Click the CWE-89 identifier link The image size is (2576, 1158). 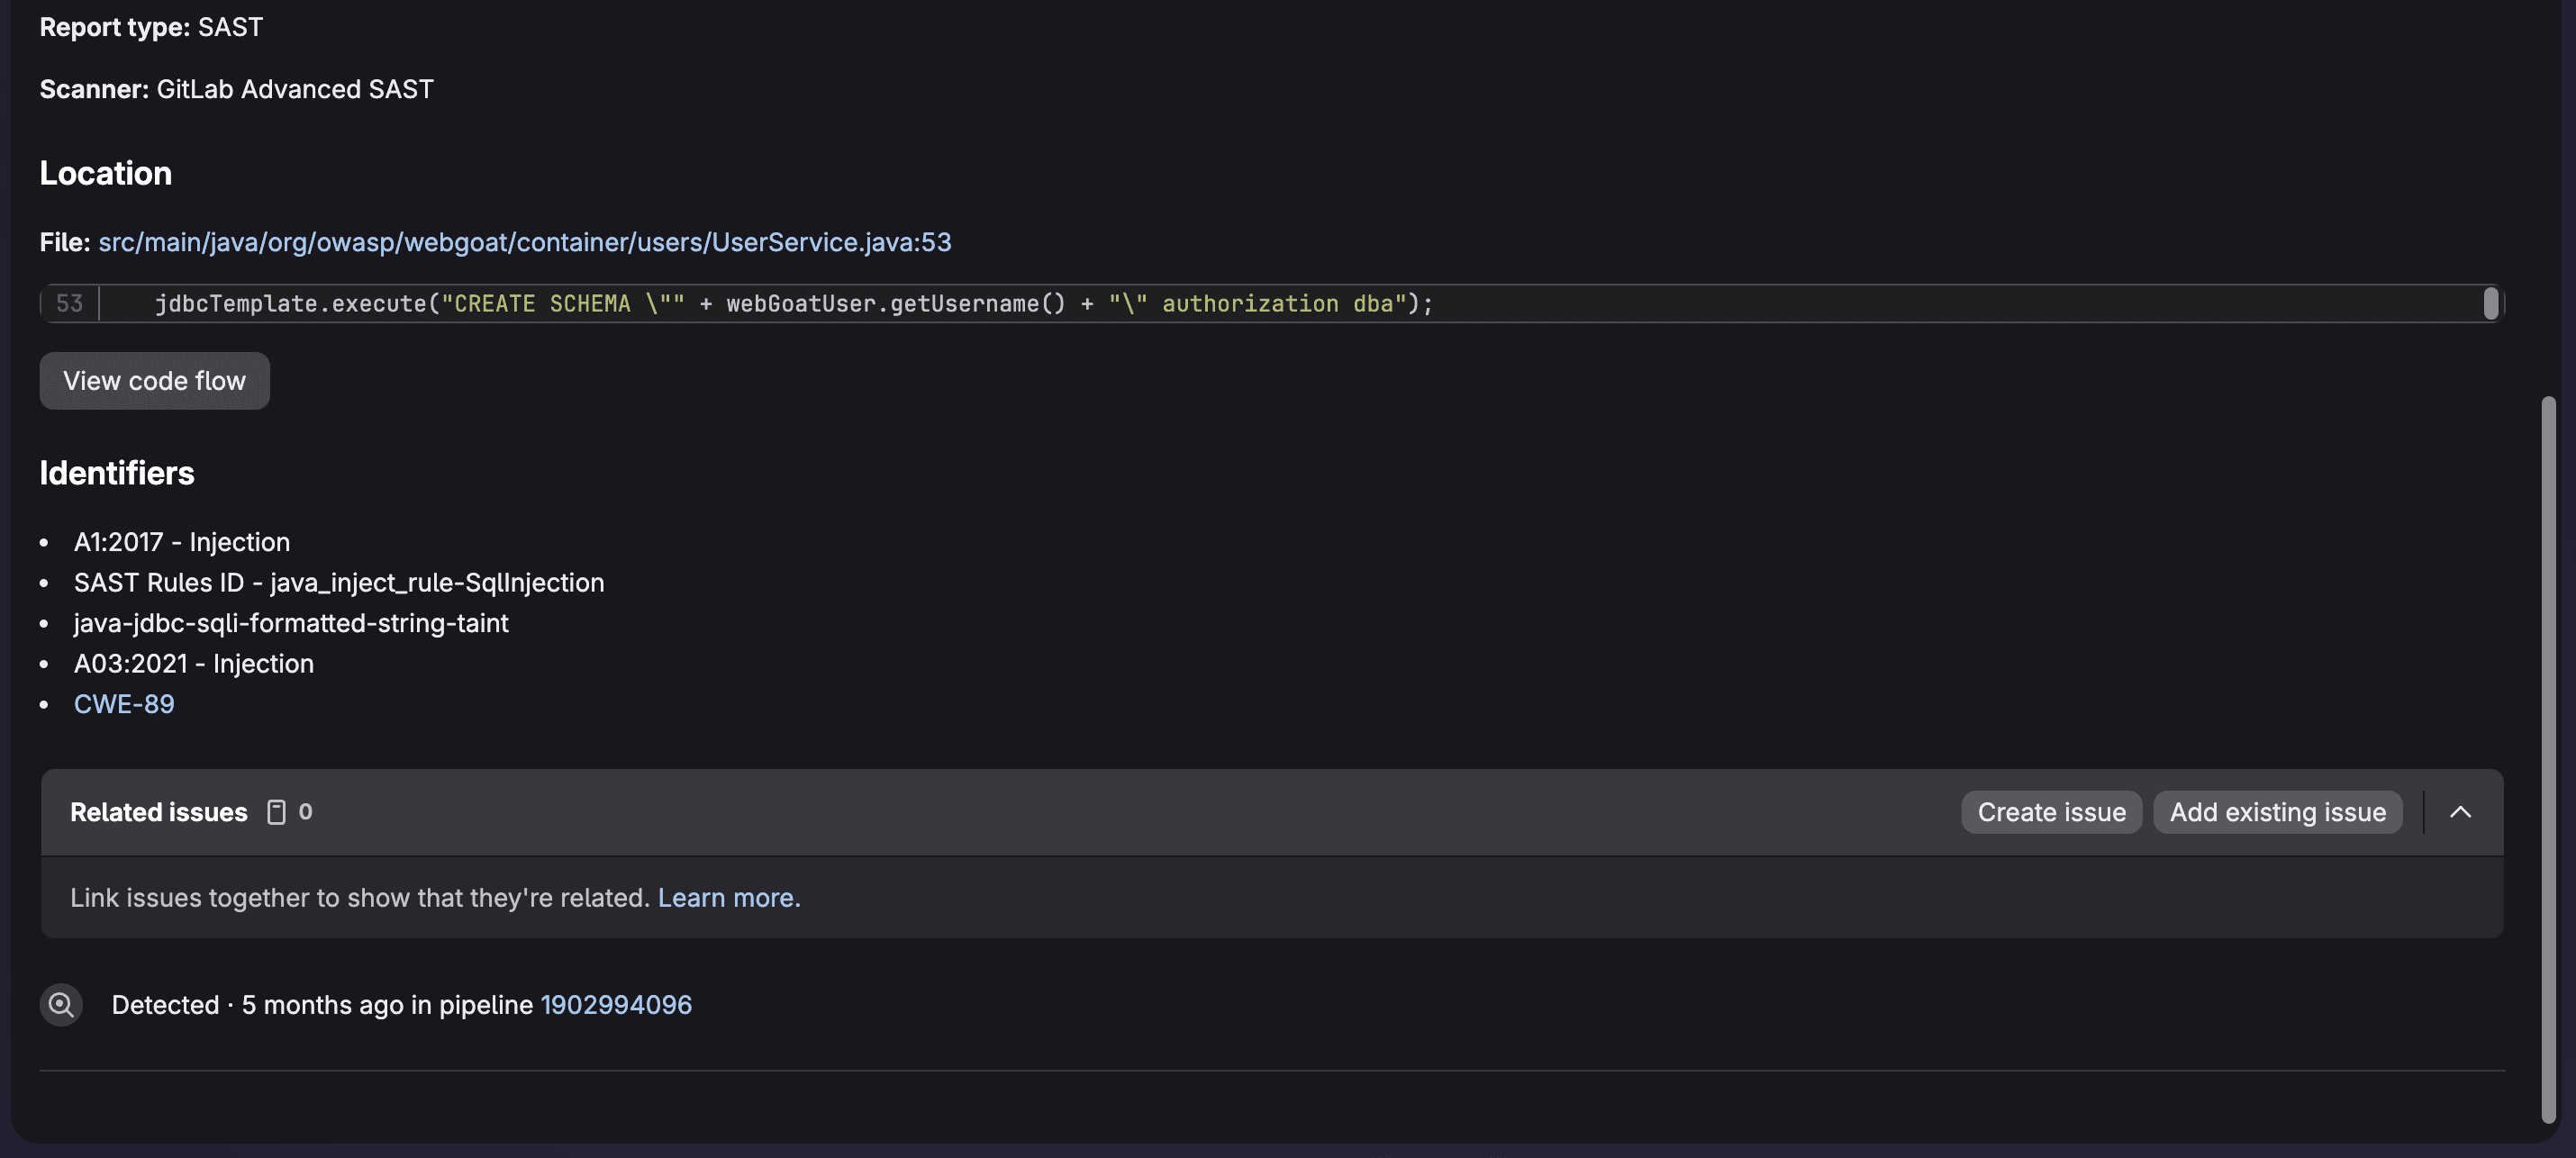point(123,704)
